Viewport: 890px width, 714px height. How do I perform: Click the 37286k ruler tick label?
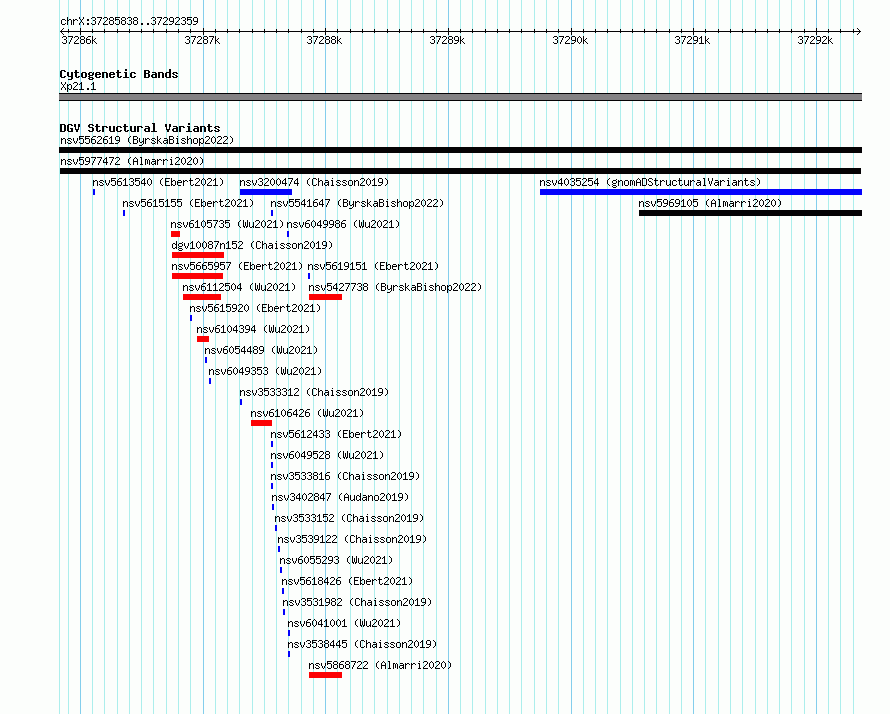(x=79, y=40)
